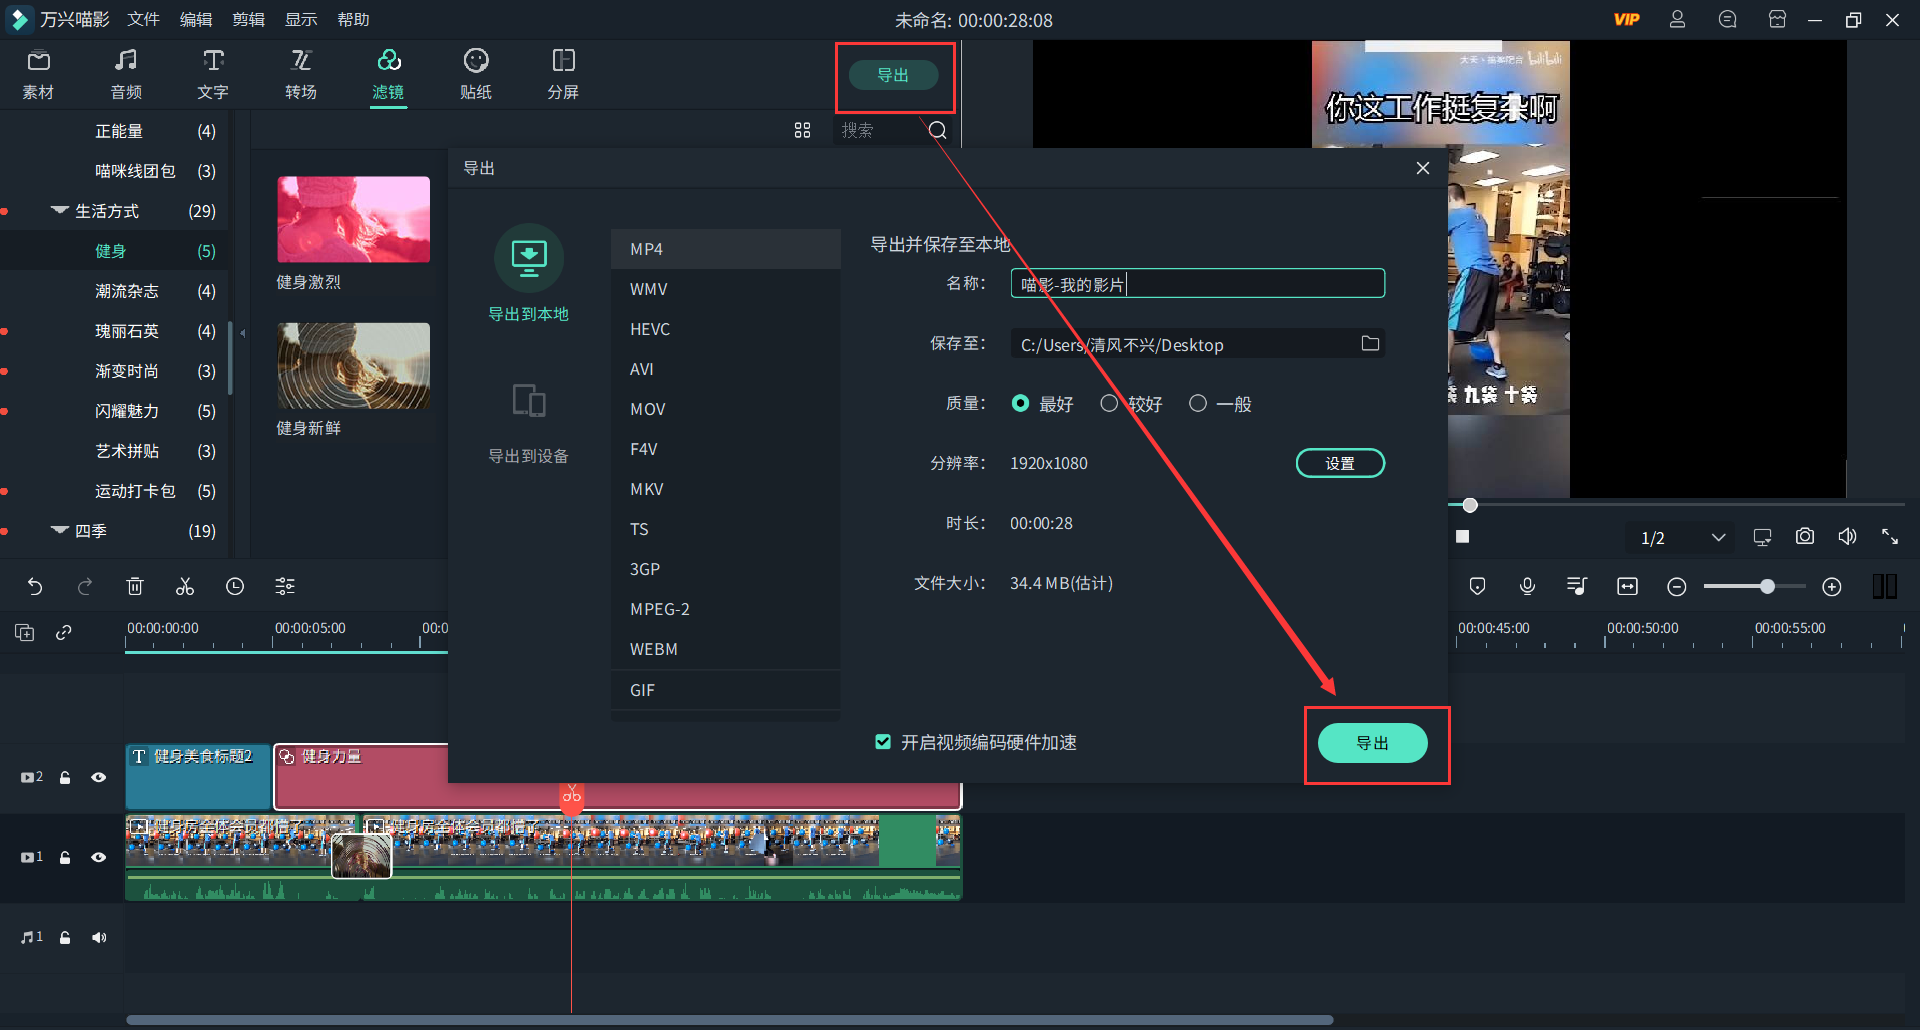
Task: Click the undo arrow icon
Action: coord(35,587)
